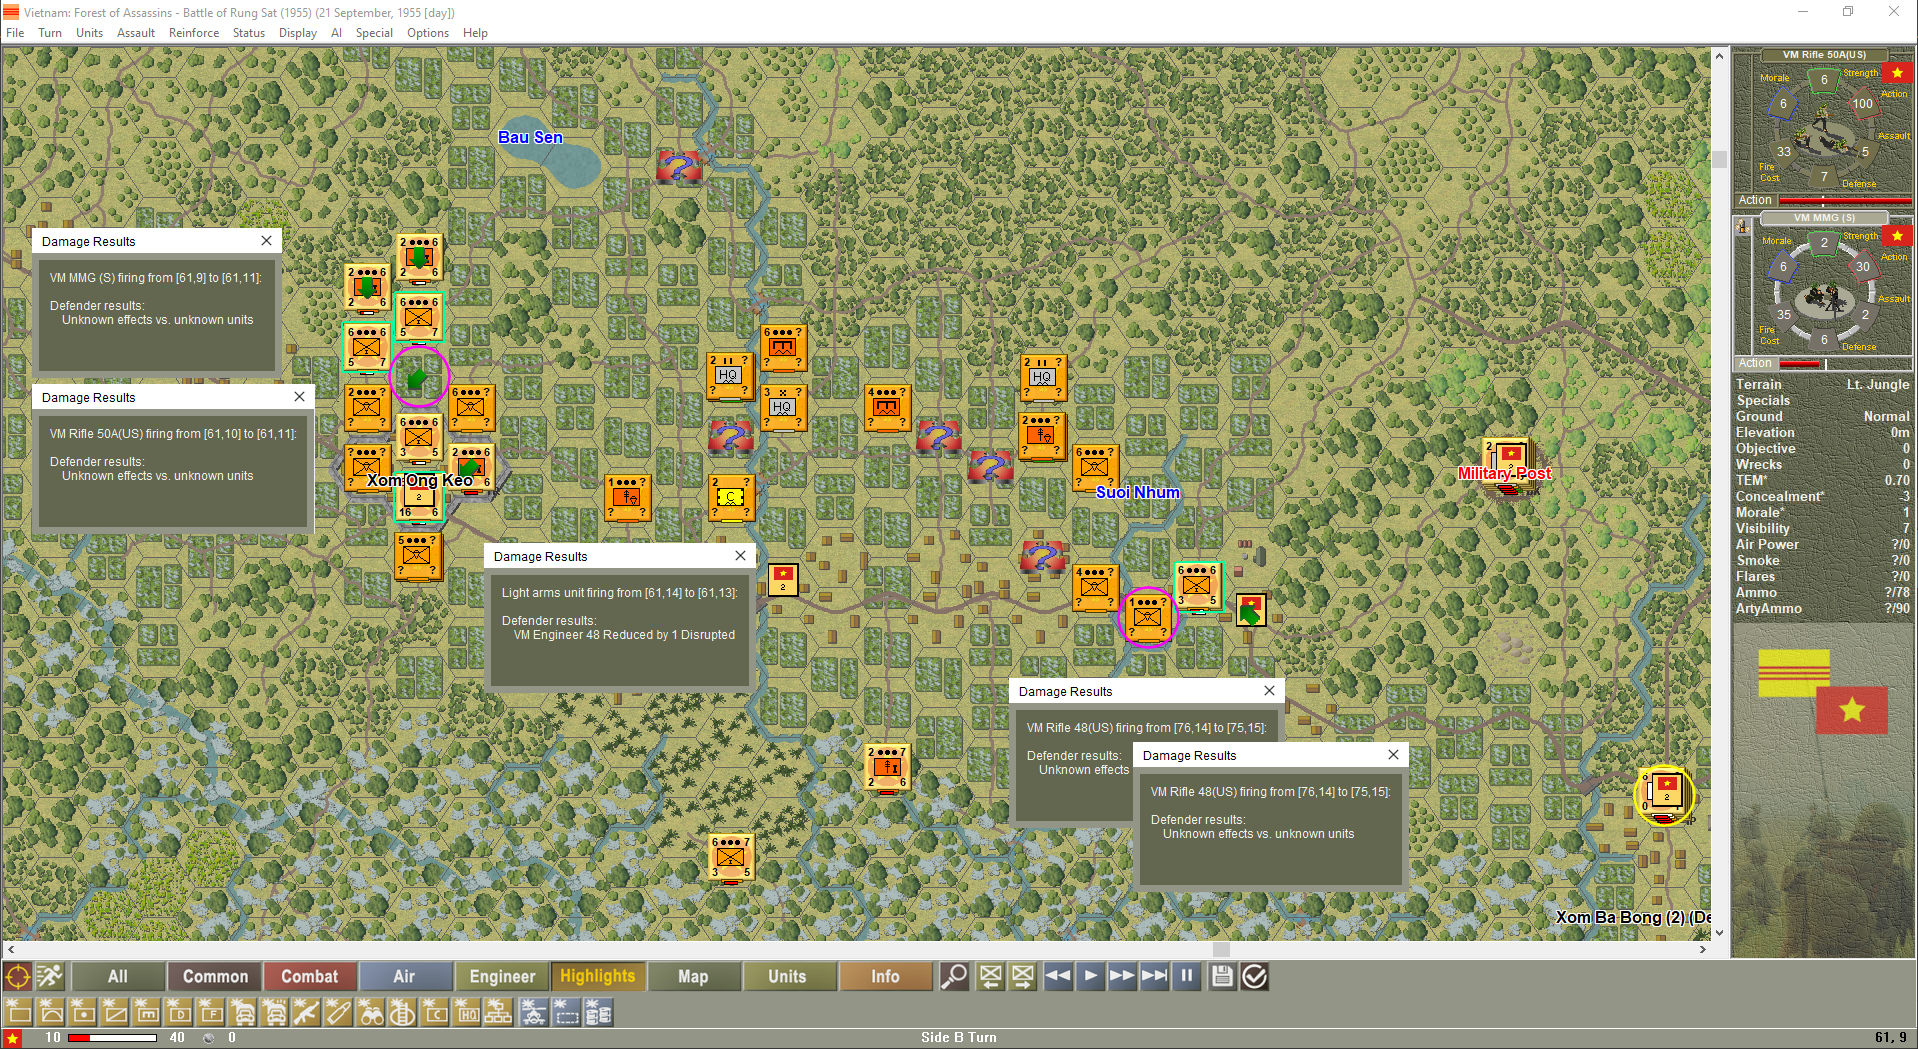
Task: Open the Turn menu
Action: coord(50,33)
